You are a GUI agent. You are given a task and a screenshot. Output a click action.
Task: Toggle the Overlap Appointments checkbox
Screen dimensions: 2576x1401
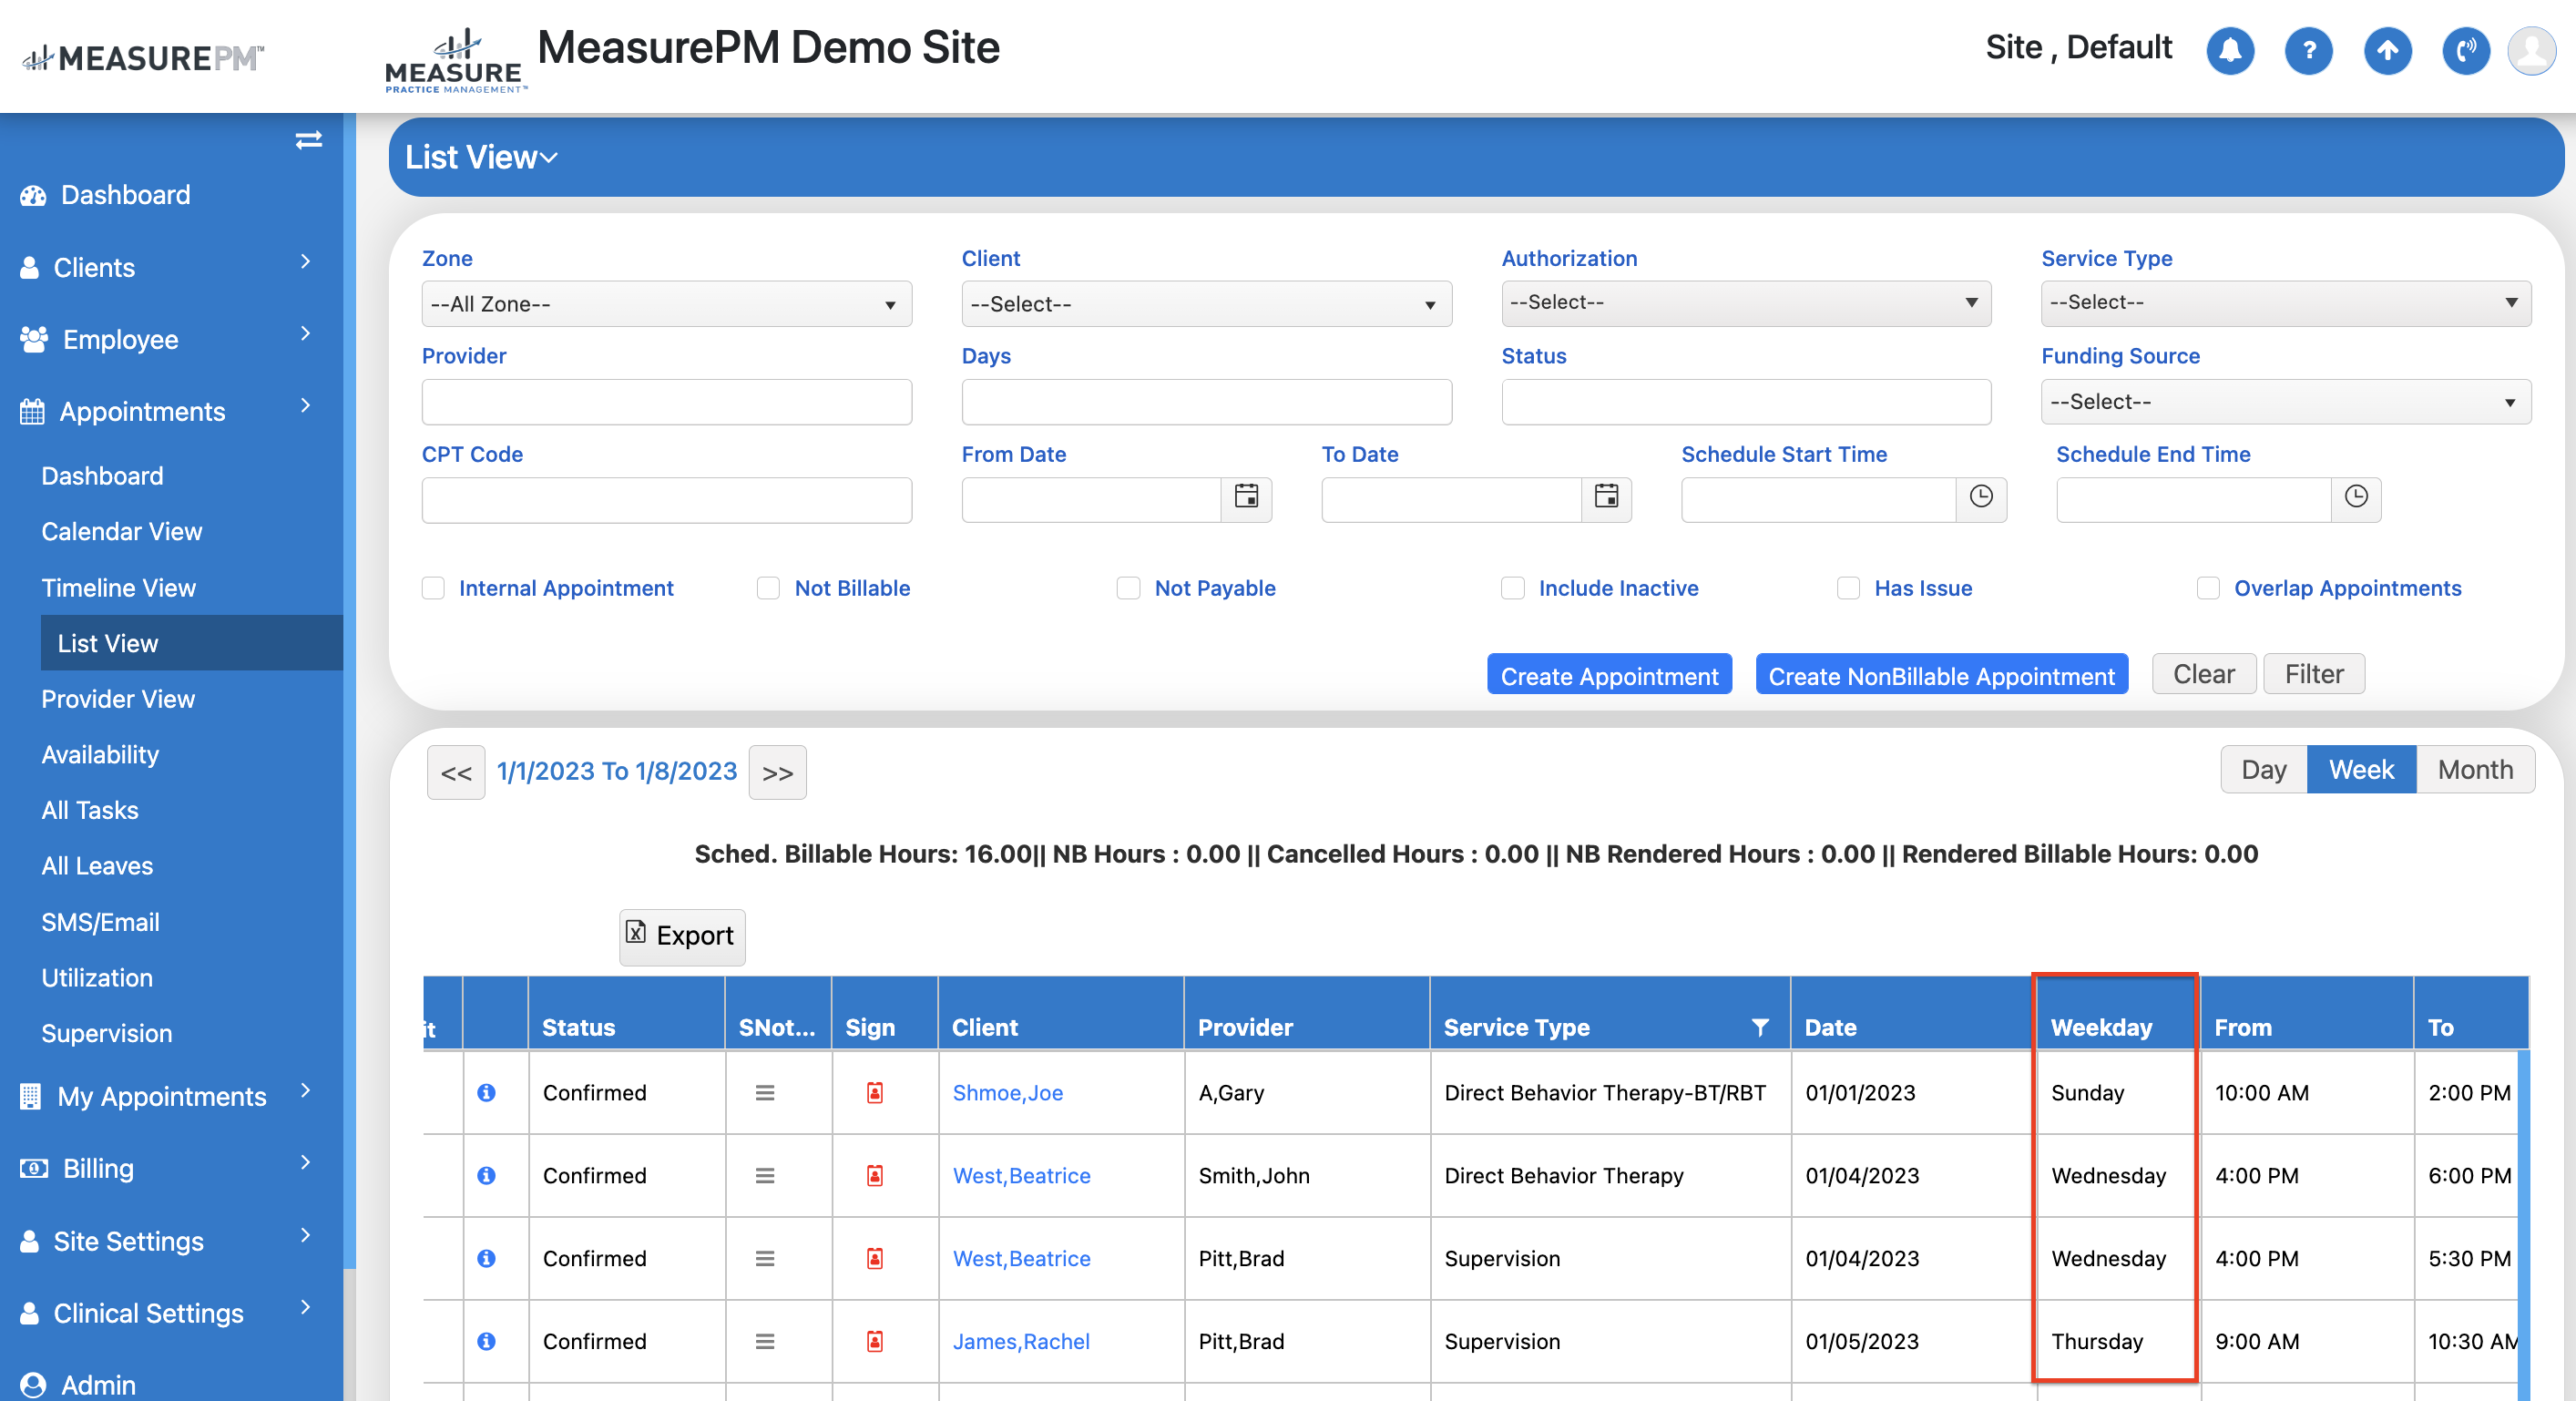coord(2208,588)
